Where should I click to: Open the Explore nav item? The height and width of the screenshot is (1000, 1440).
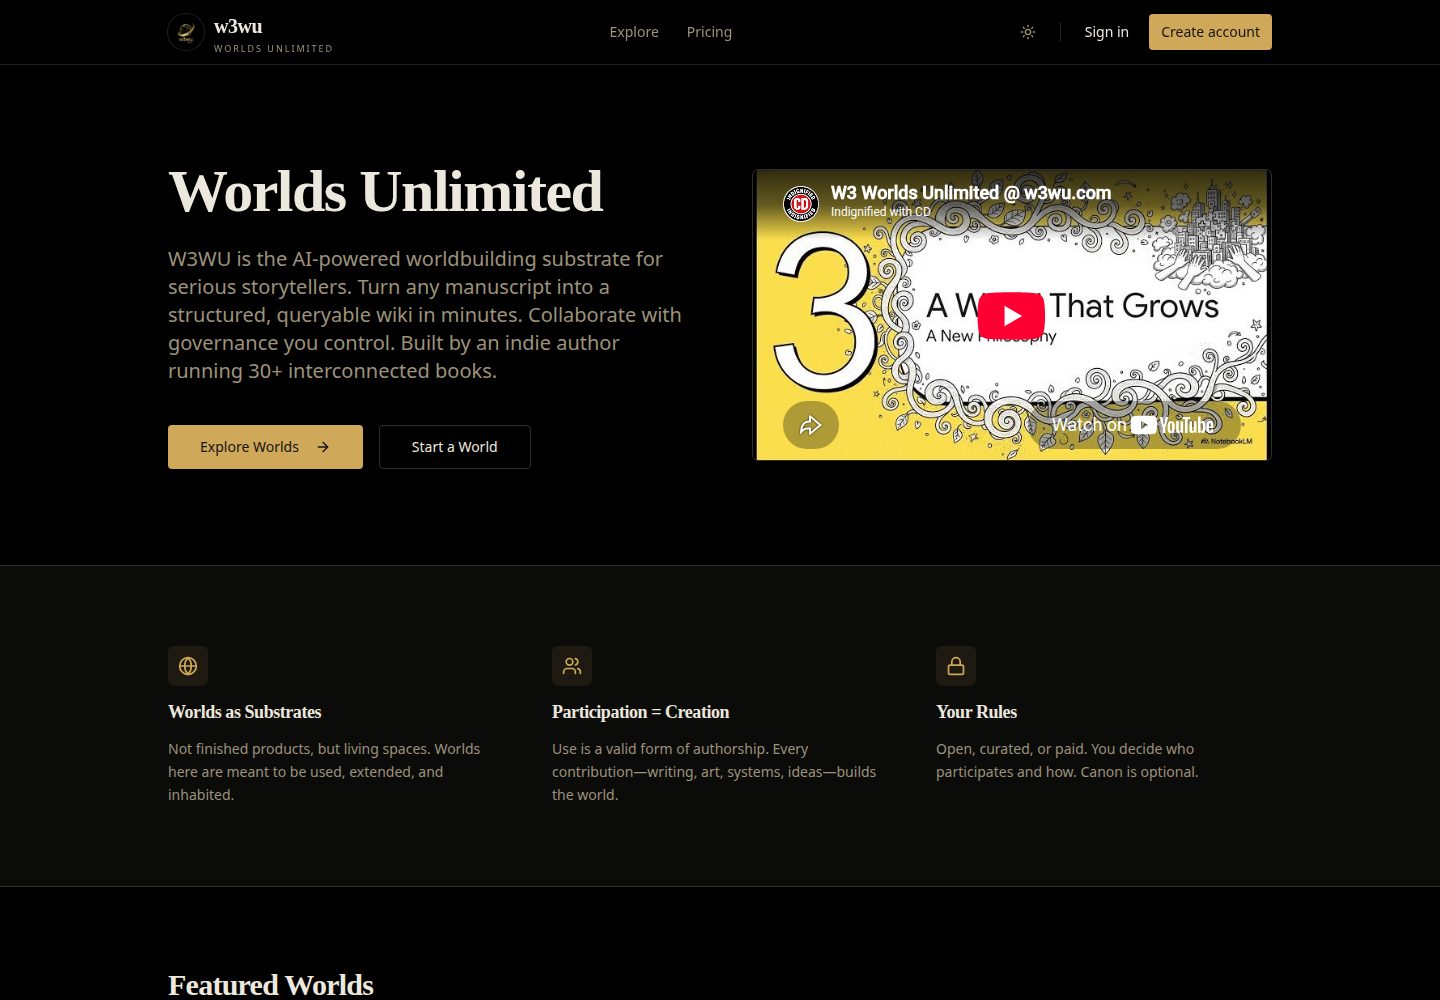[634, 32]
